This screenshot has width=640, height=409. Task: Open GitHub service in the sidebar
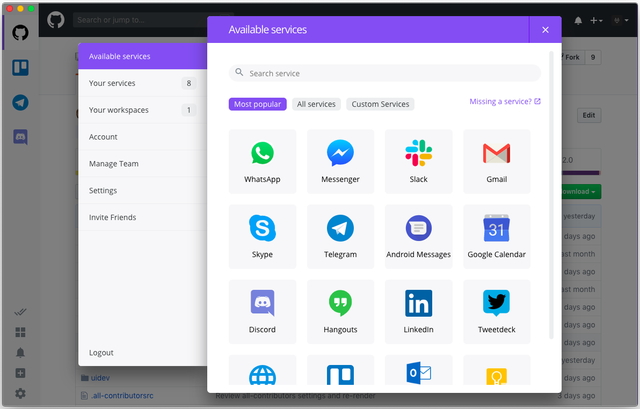[20, 33]
